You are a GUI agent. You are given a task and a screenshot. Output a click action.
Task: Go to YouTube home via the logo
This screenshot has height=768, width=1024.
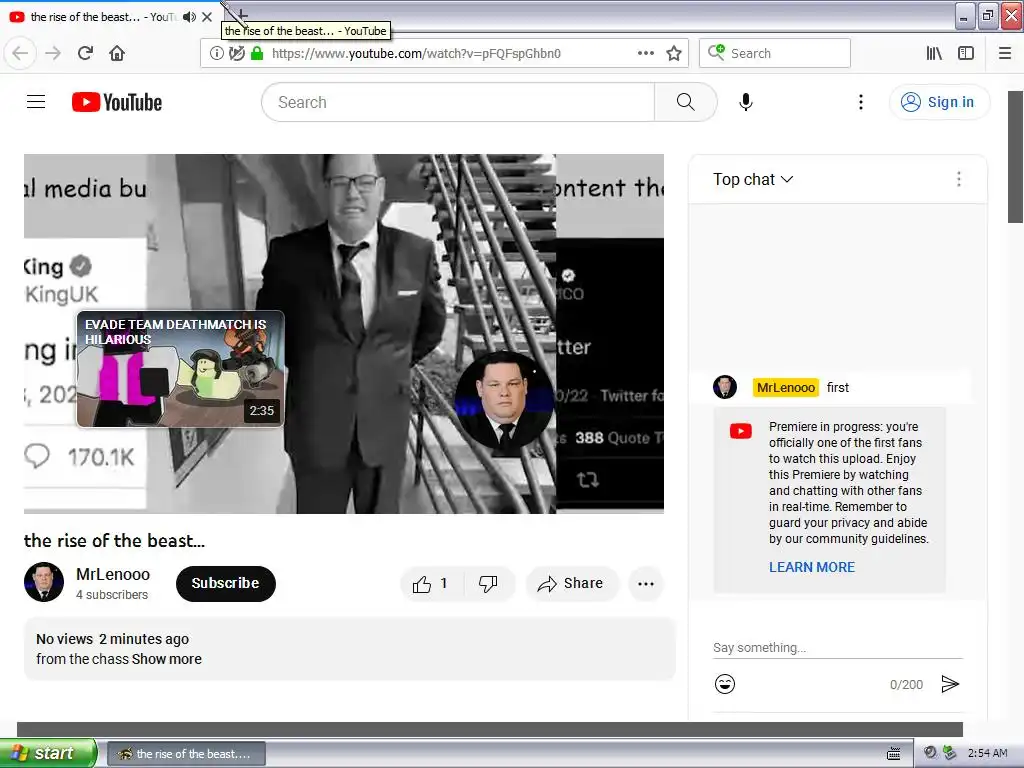coord(117,102)
